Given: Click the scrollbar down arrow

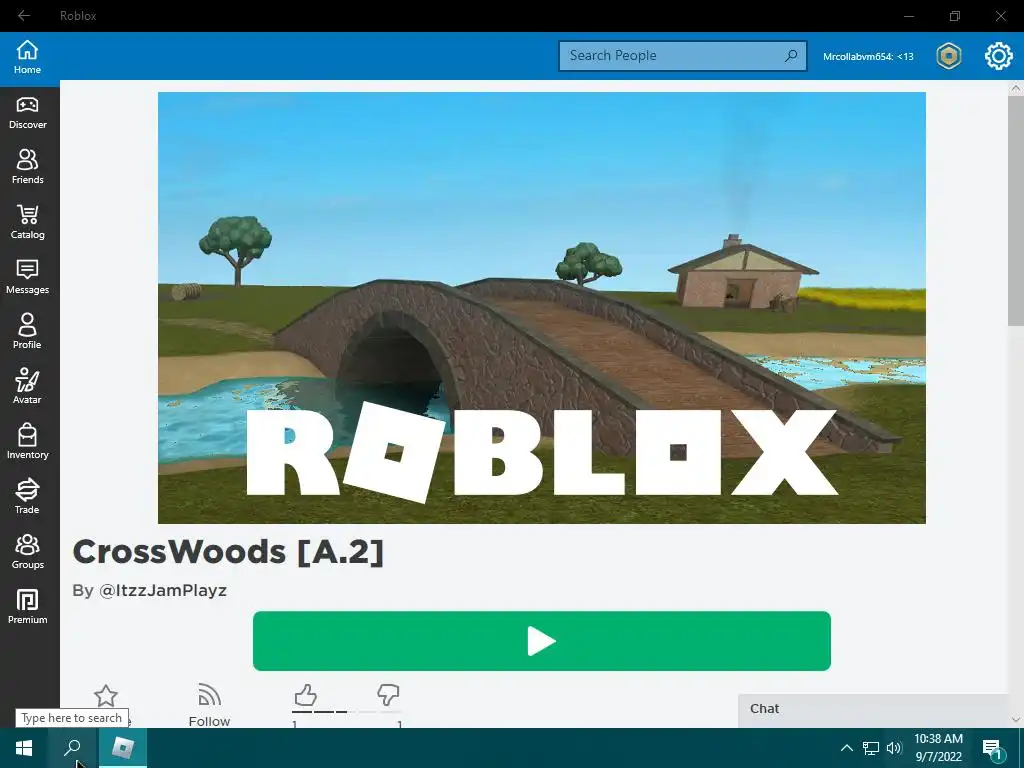Looking at the screenshot, I should pyautogui.click(x=1016, y=719).
